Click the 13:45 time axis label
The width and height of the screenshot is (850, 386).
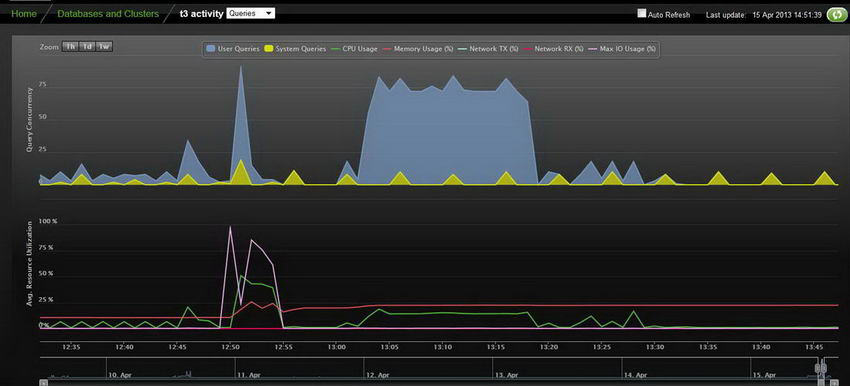pos(815,347)
